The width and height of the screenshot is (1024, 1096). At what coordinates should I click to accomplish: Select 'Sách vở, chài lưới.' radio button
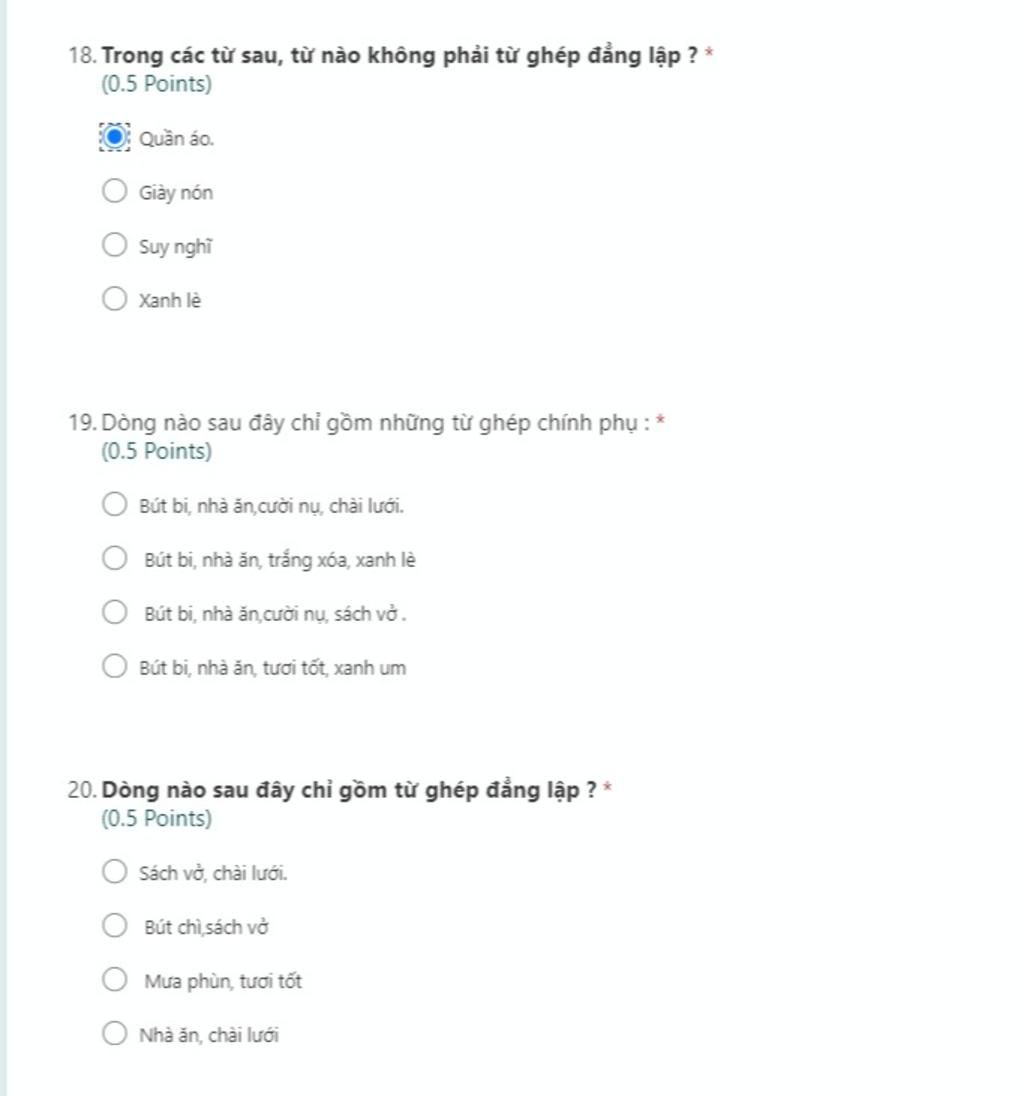pos(115,872)
